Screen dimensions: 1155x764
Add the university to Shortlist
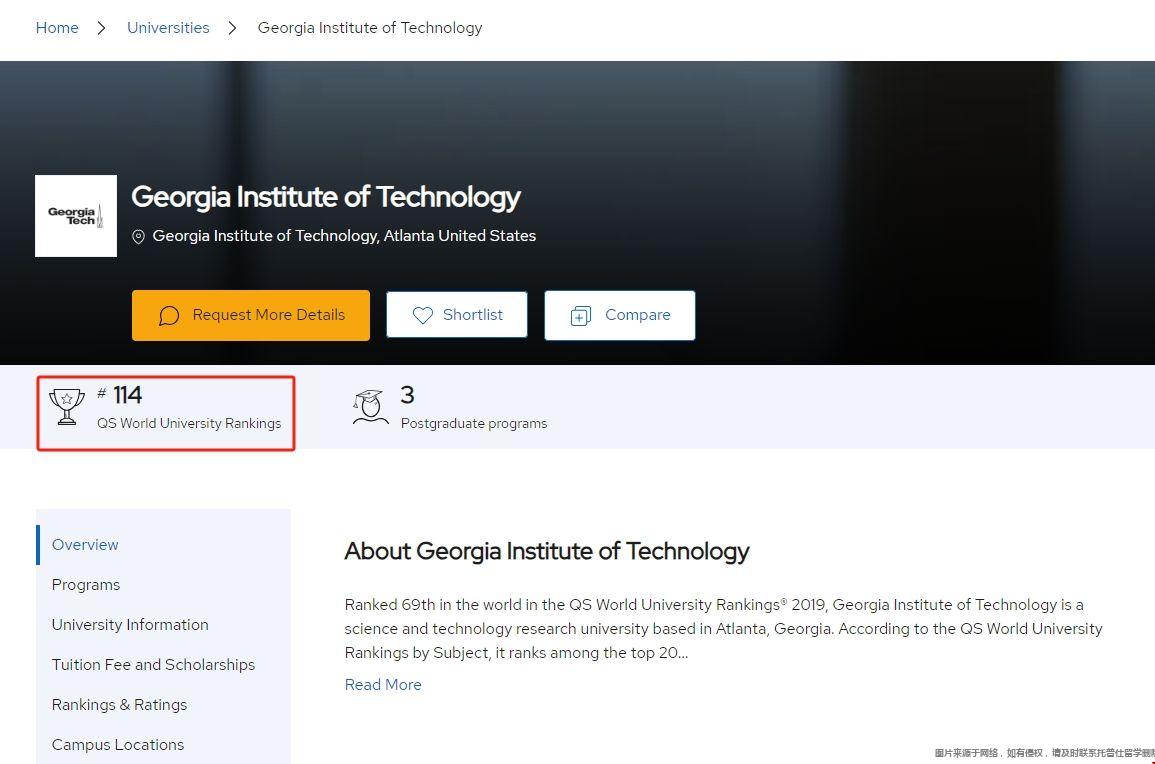[457, 315]
